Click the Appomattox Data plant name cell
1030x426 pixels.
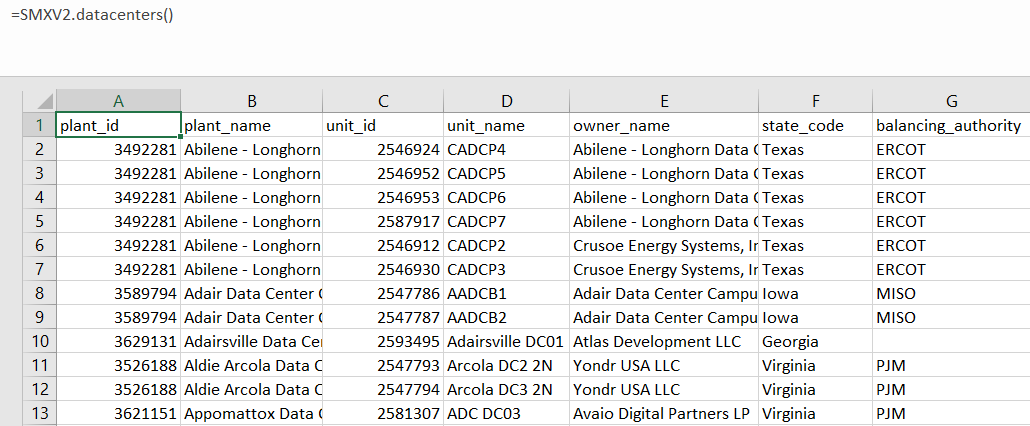[252, 413]
